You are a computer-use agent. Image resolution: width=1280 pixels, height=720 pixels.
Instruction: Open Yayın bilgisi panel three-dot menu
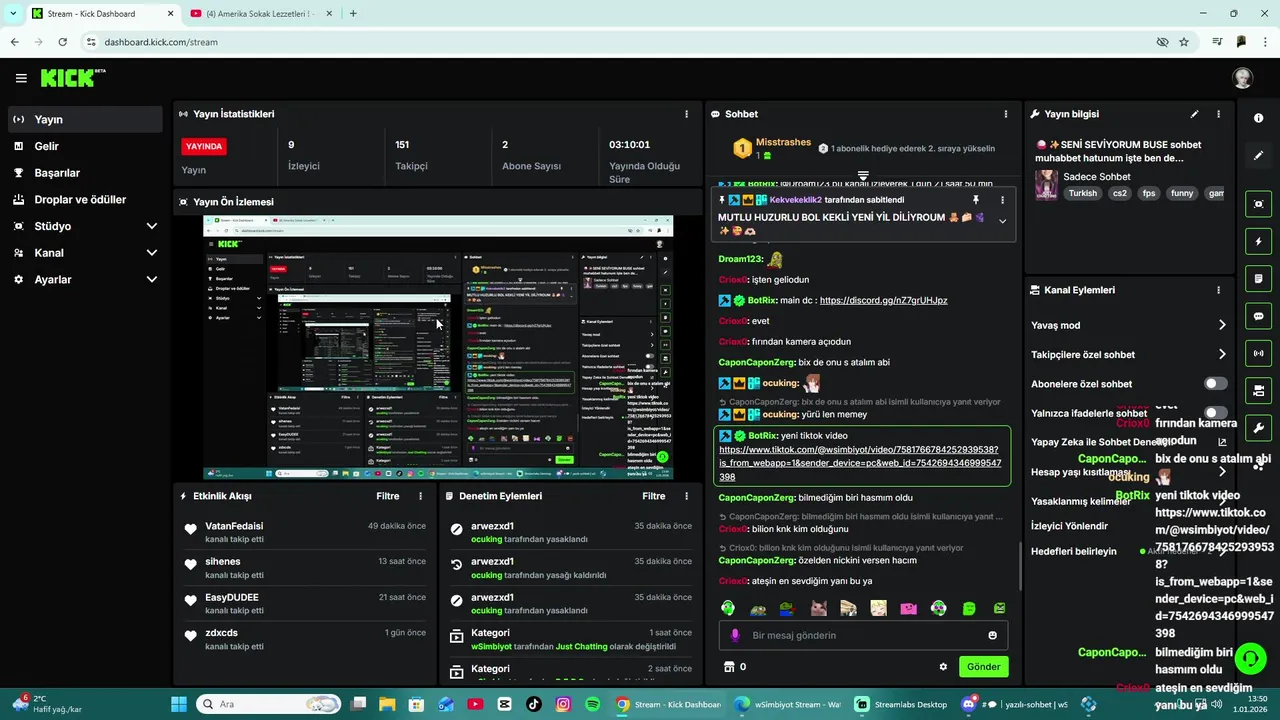click(1218, 114)
